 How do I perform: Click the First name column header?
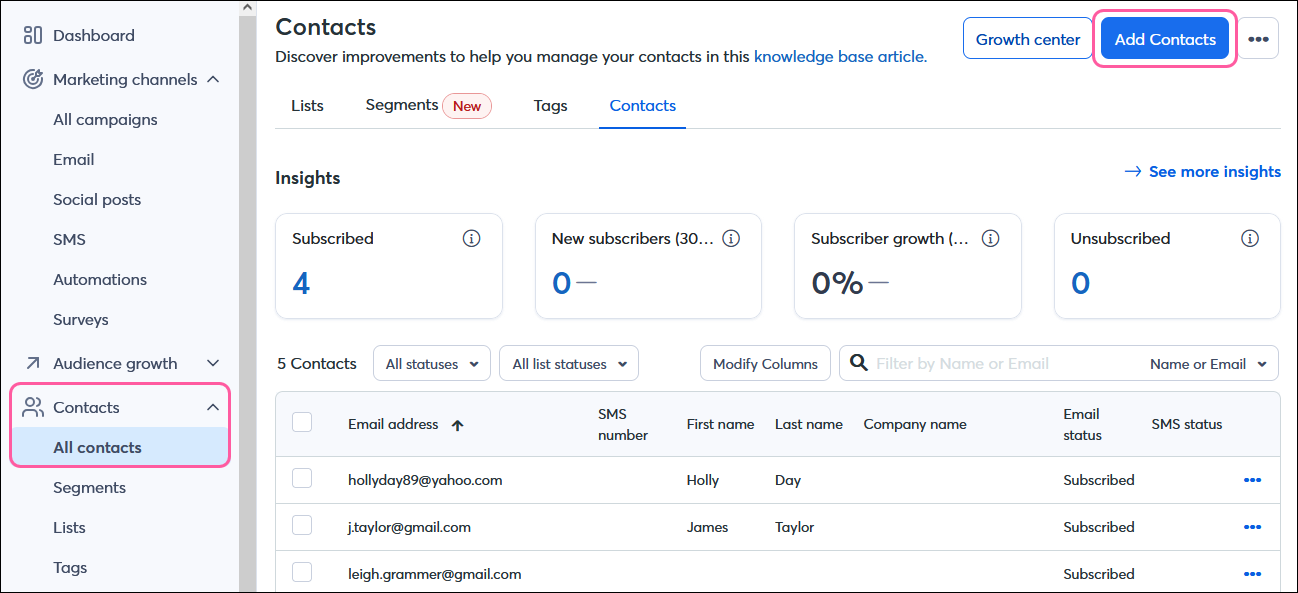click(x=720, y=424)
